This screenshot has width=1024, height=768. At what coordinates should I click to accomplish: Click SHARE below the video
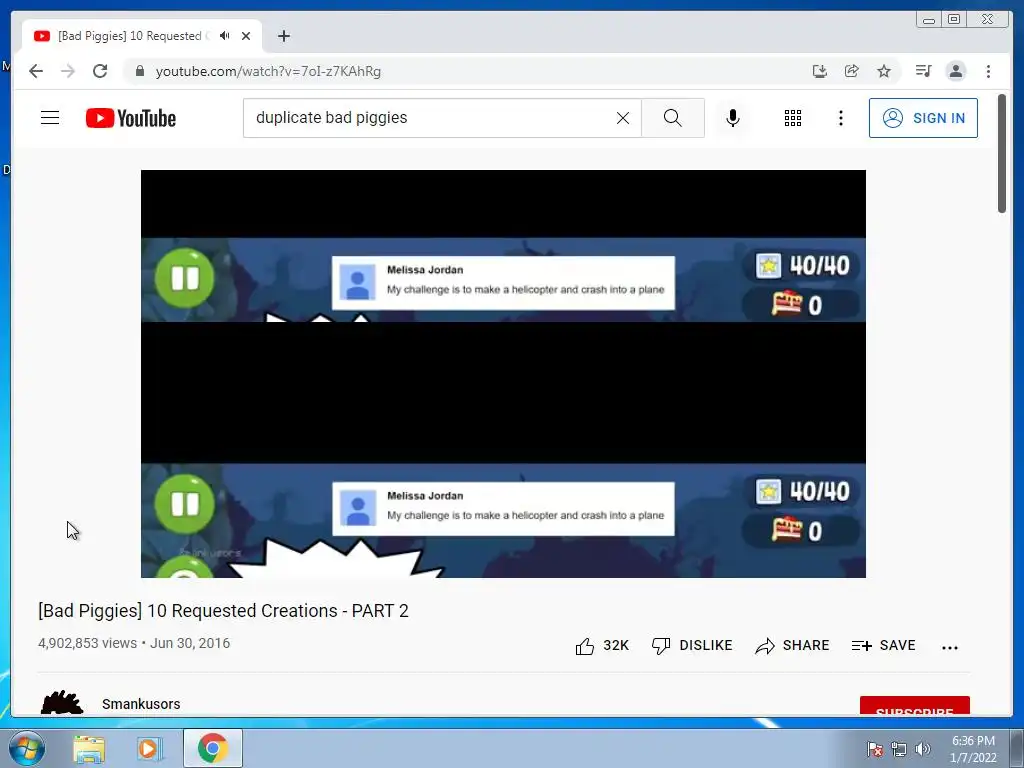point(792,646)
